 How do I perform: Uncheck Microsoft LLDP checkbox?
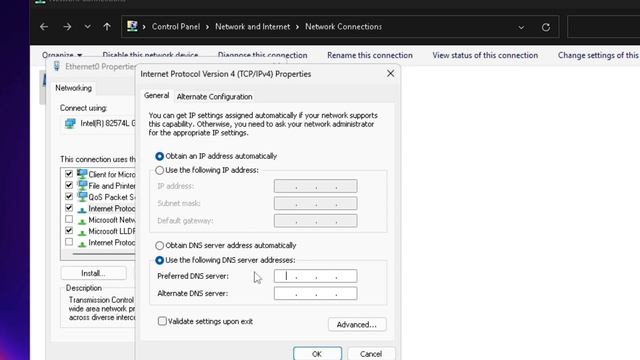tap(69, 231)
